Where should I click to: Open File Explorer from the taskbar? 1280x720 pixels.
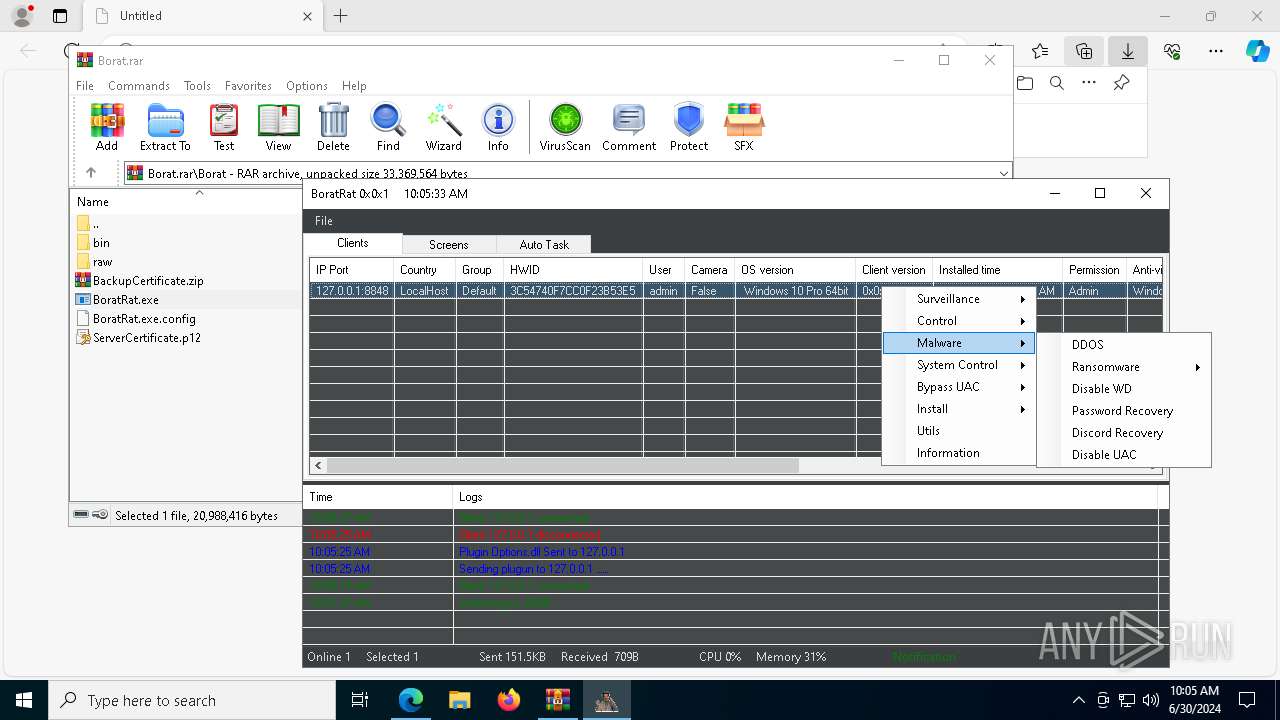(459, 700)
